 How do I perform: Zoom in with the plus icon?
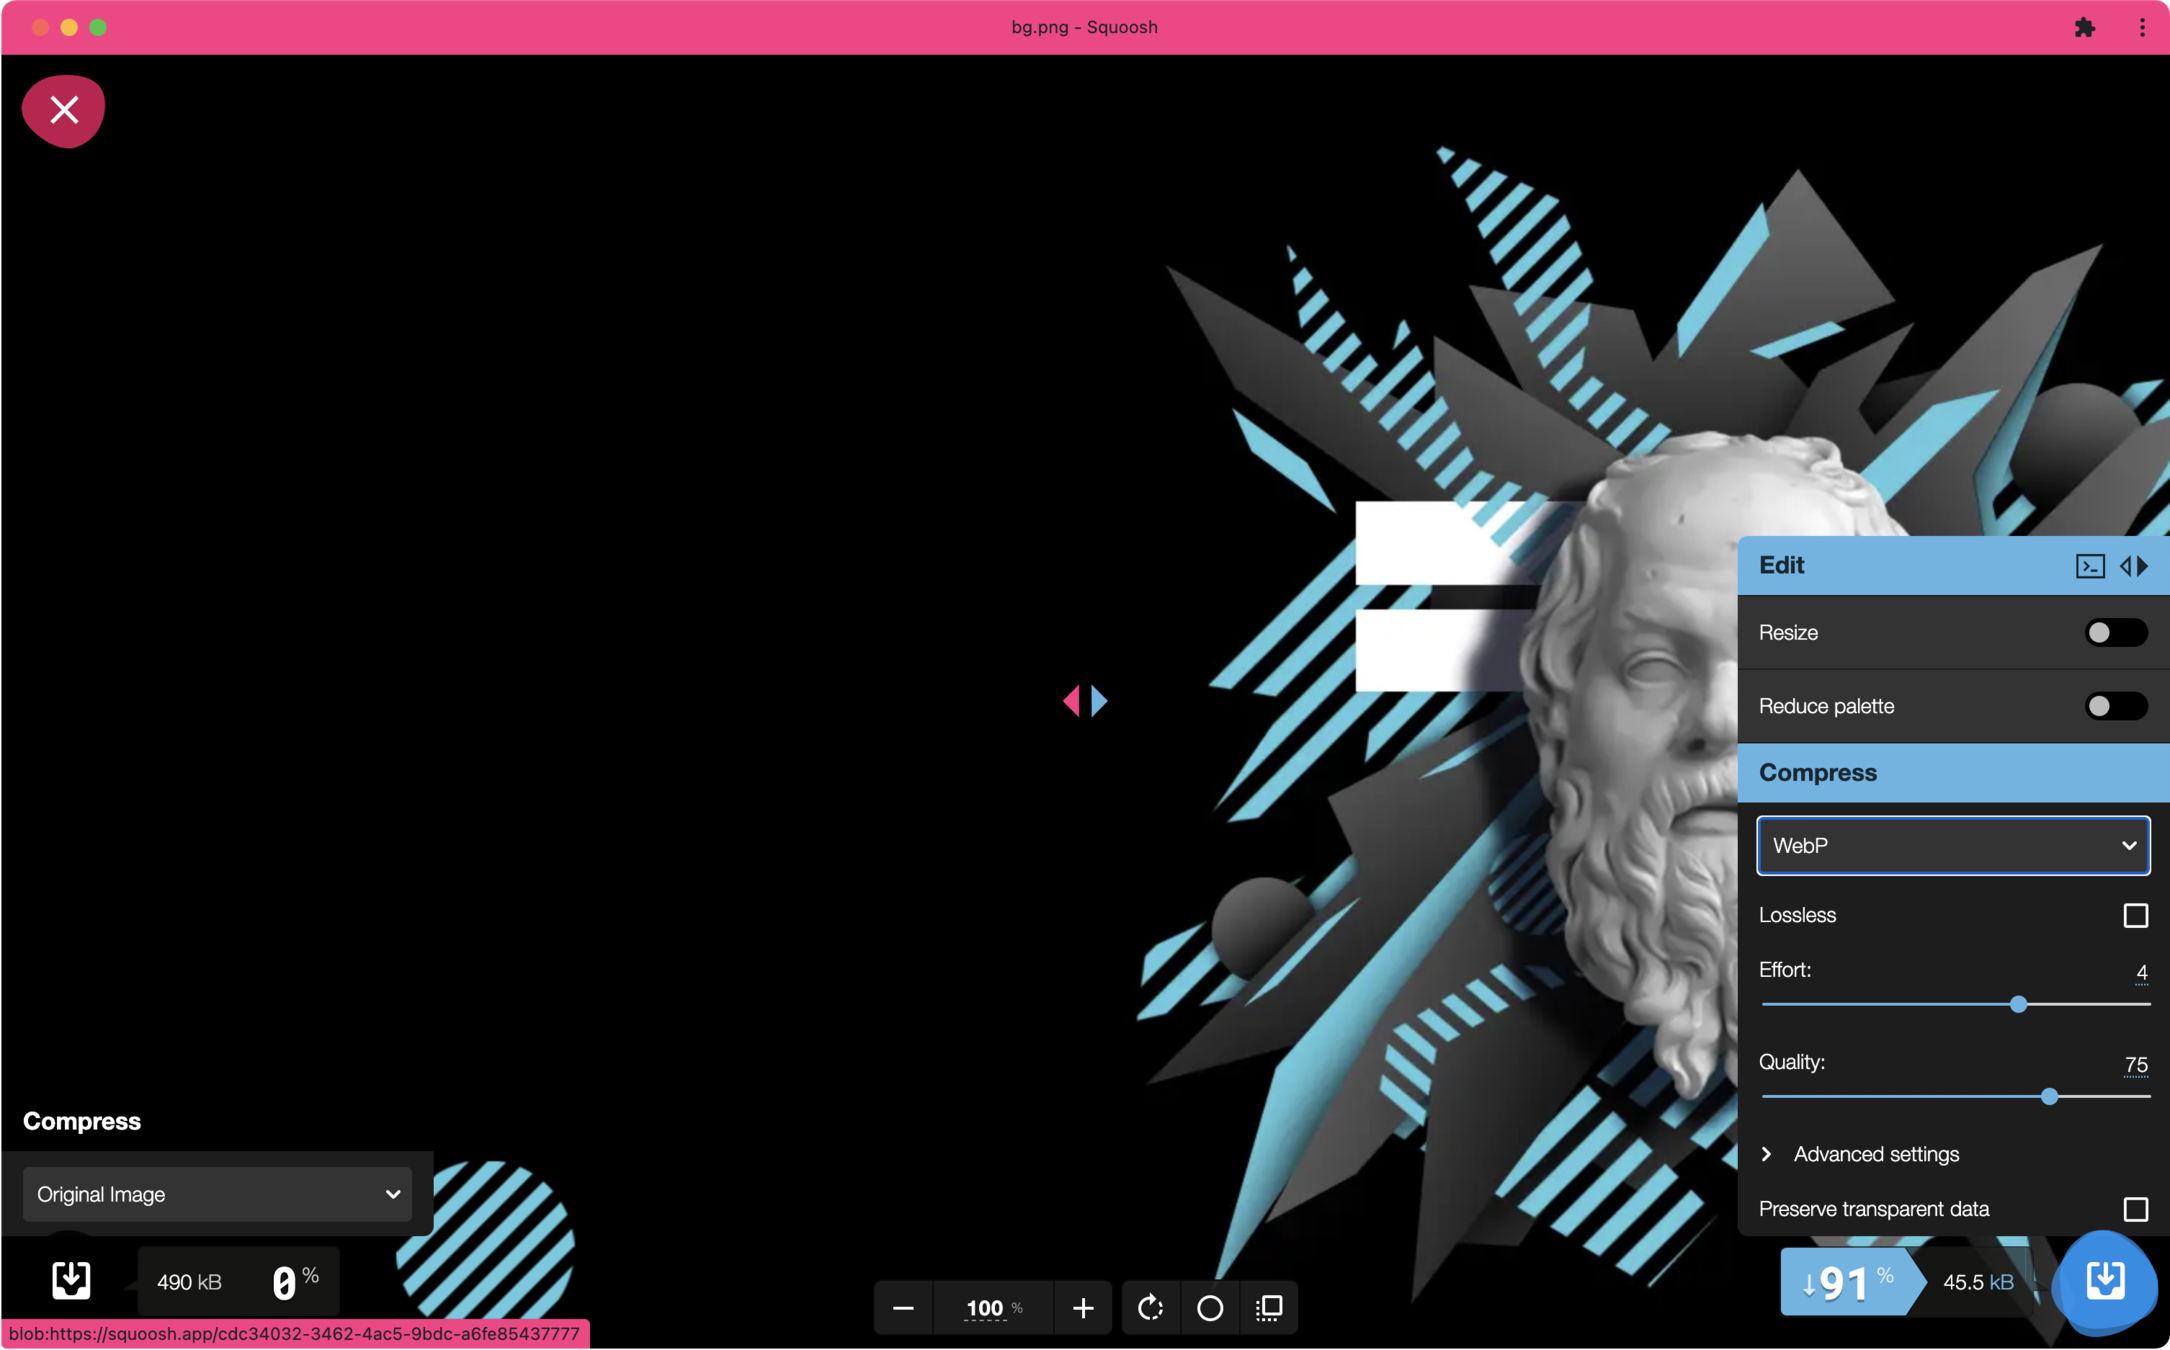coord(1083,1307)
